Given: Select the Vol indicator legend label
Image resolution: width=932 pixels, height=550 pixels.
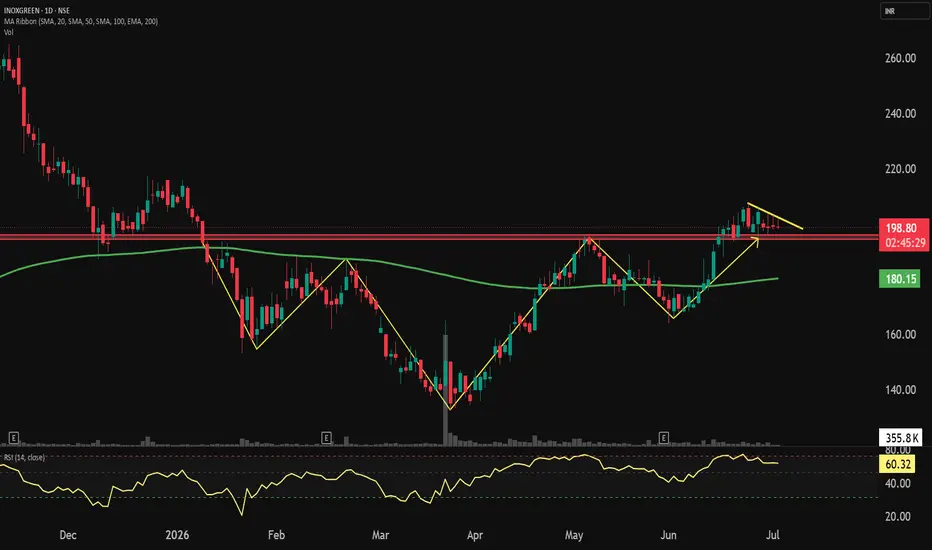Looking at the screenshot, I should 9,32.
